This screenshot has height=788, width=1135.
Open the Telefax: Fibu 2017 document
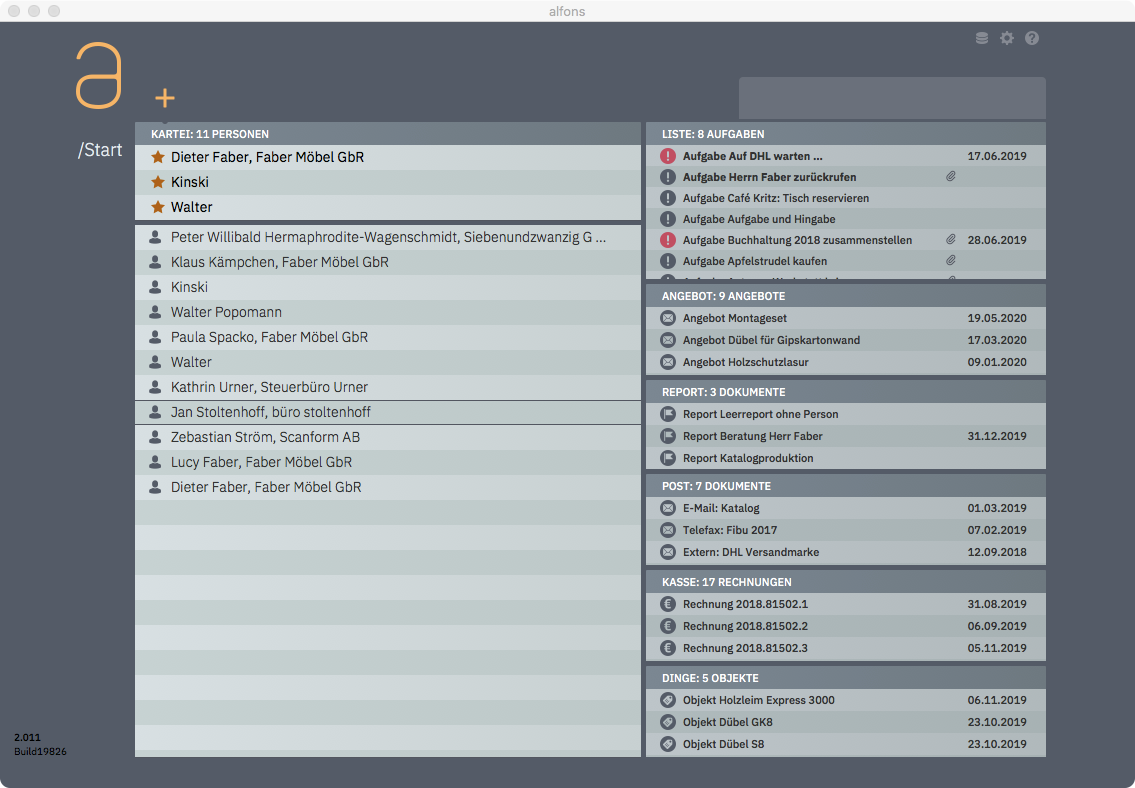(x=729, y=530)
